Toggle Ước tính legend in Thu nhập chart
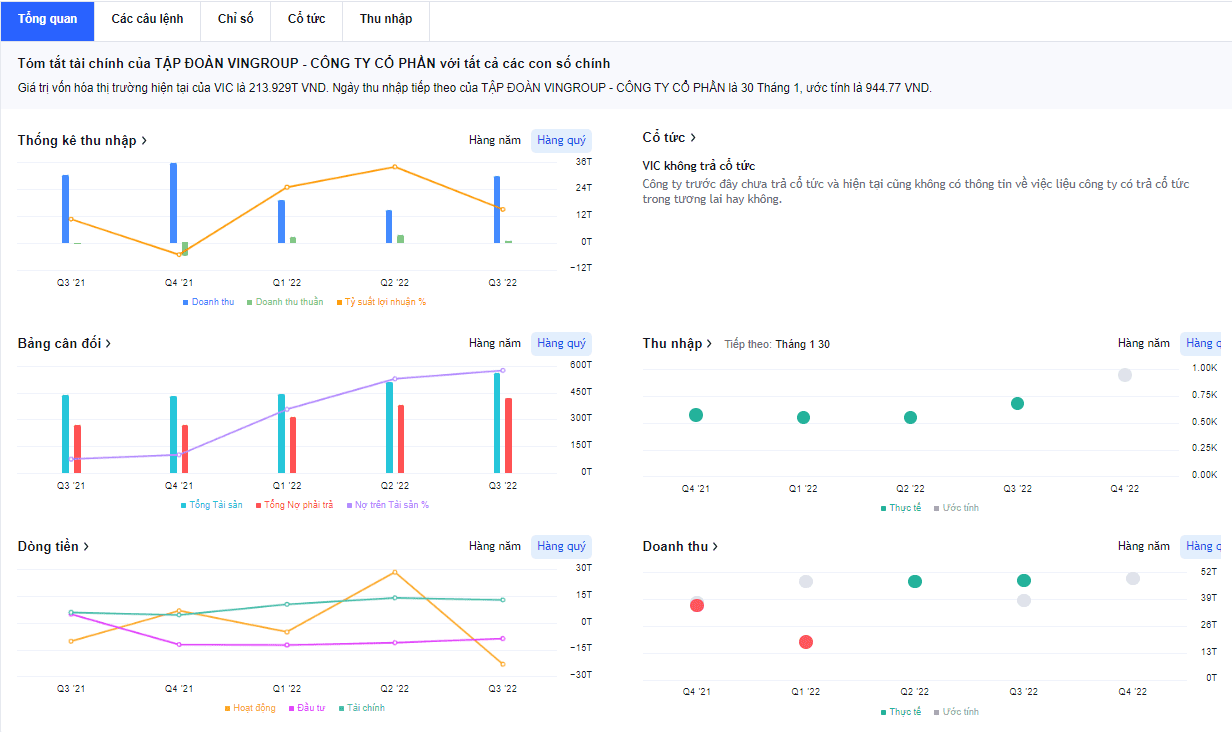This screenshot has height=732, width=1232. pos(956,508)
